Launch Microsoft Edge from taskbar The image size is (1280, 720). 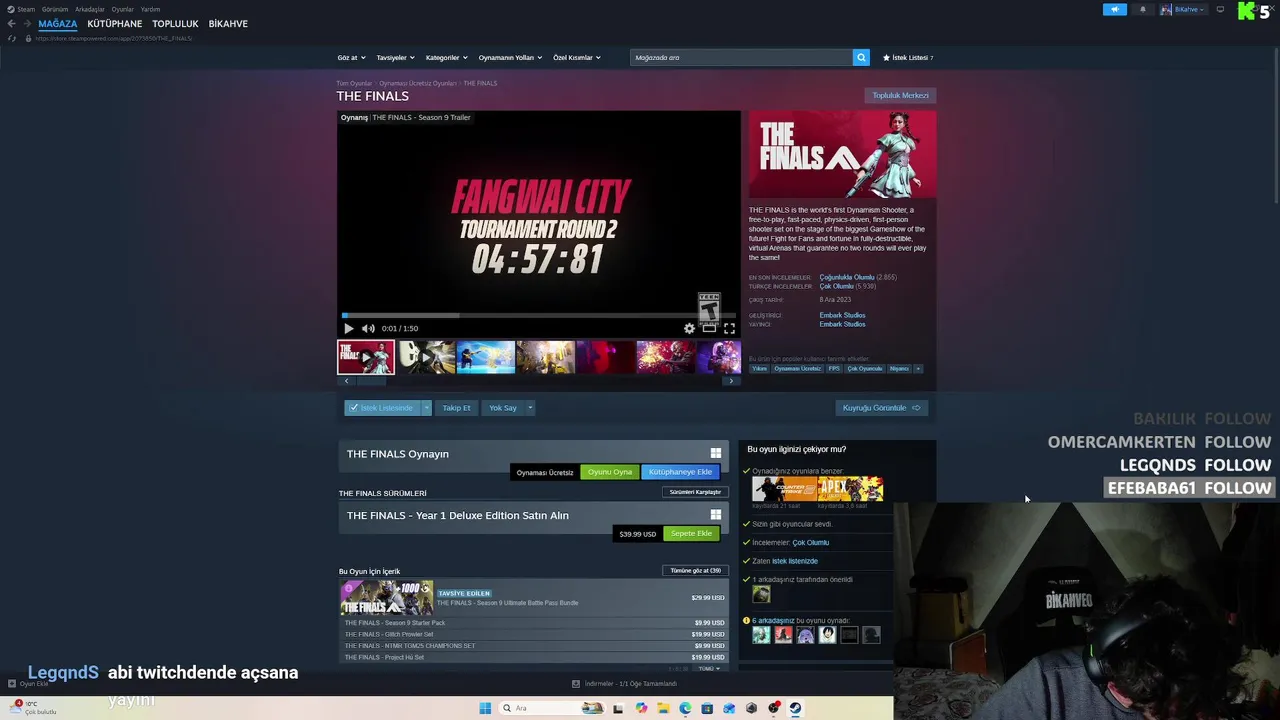point(685,708)
